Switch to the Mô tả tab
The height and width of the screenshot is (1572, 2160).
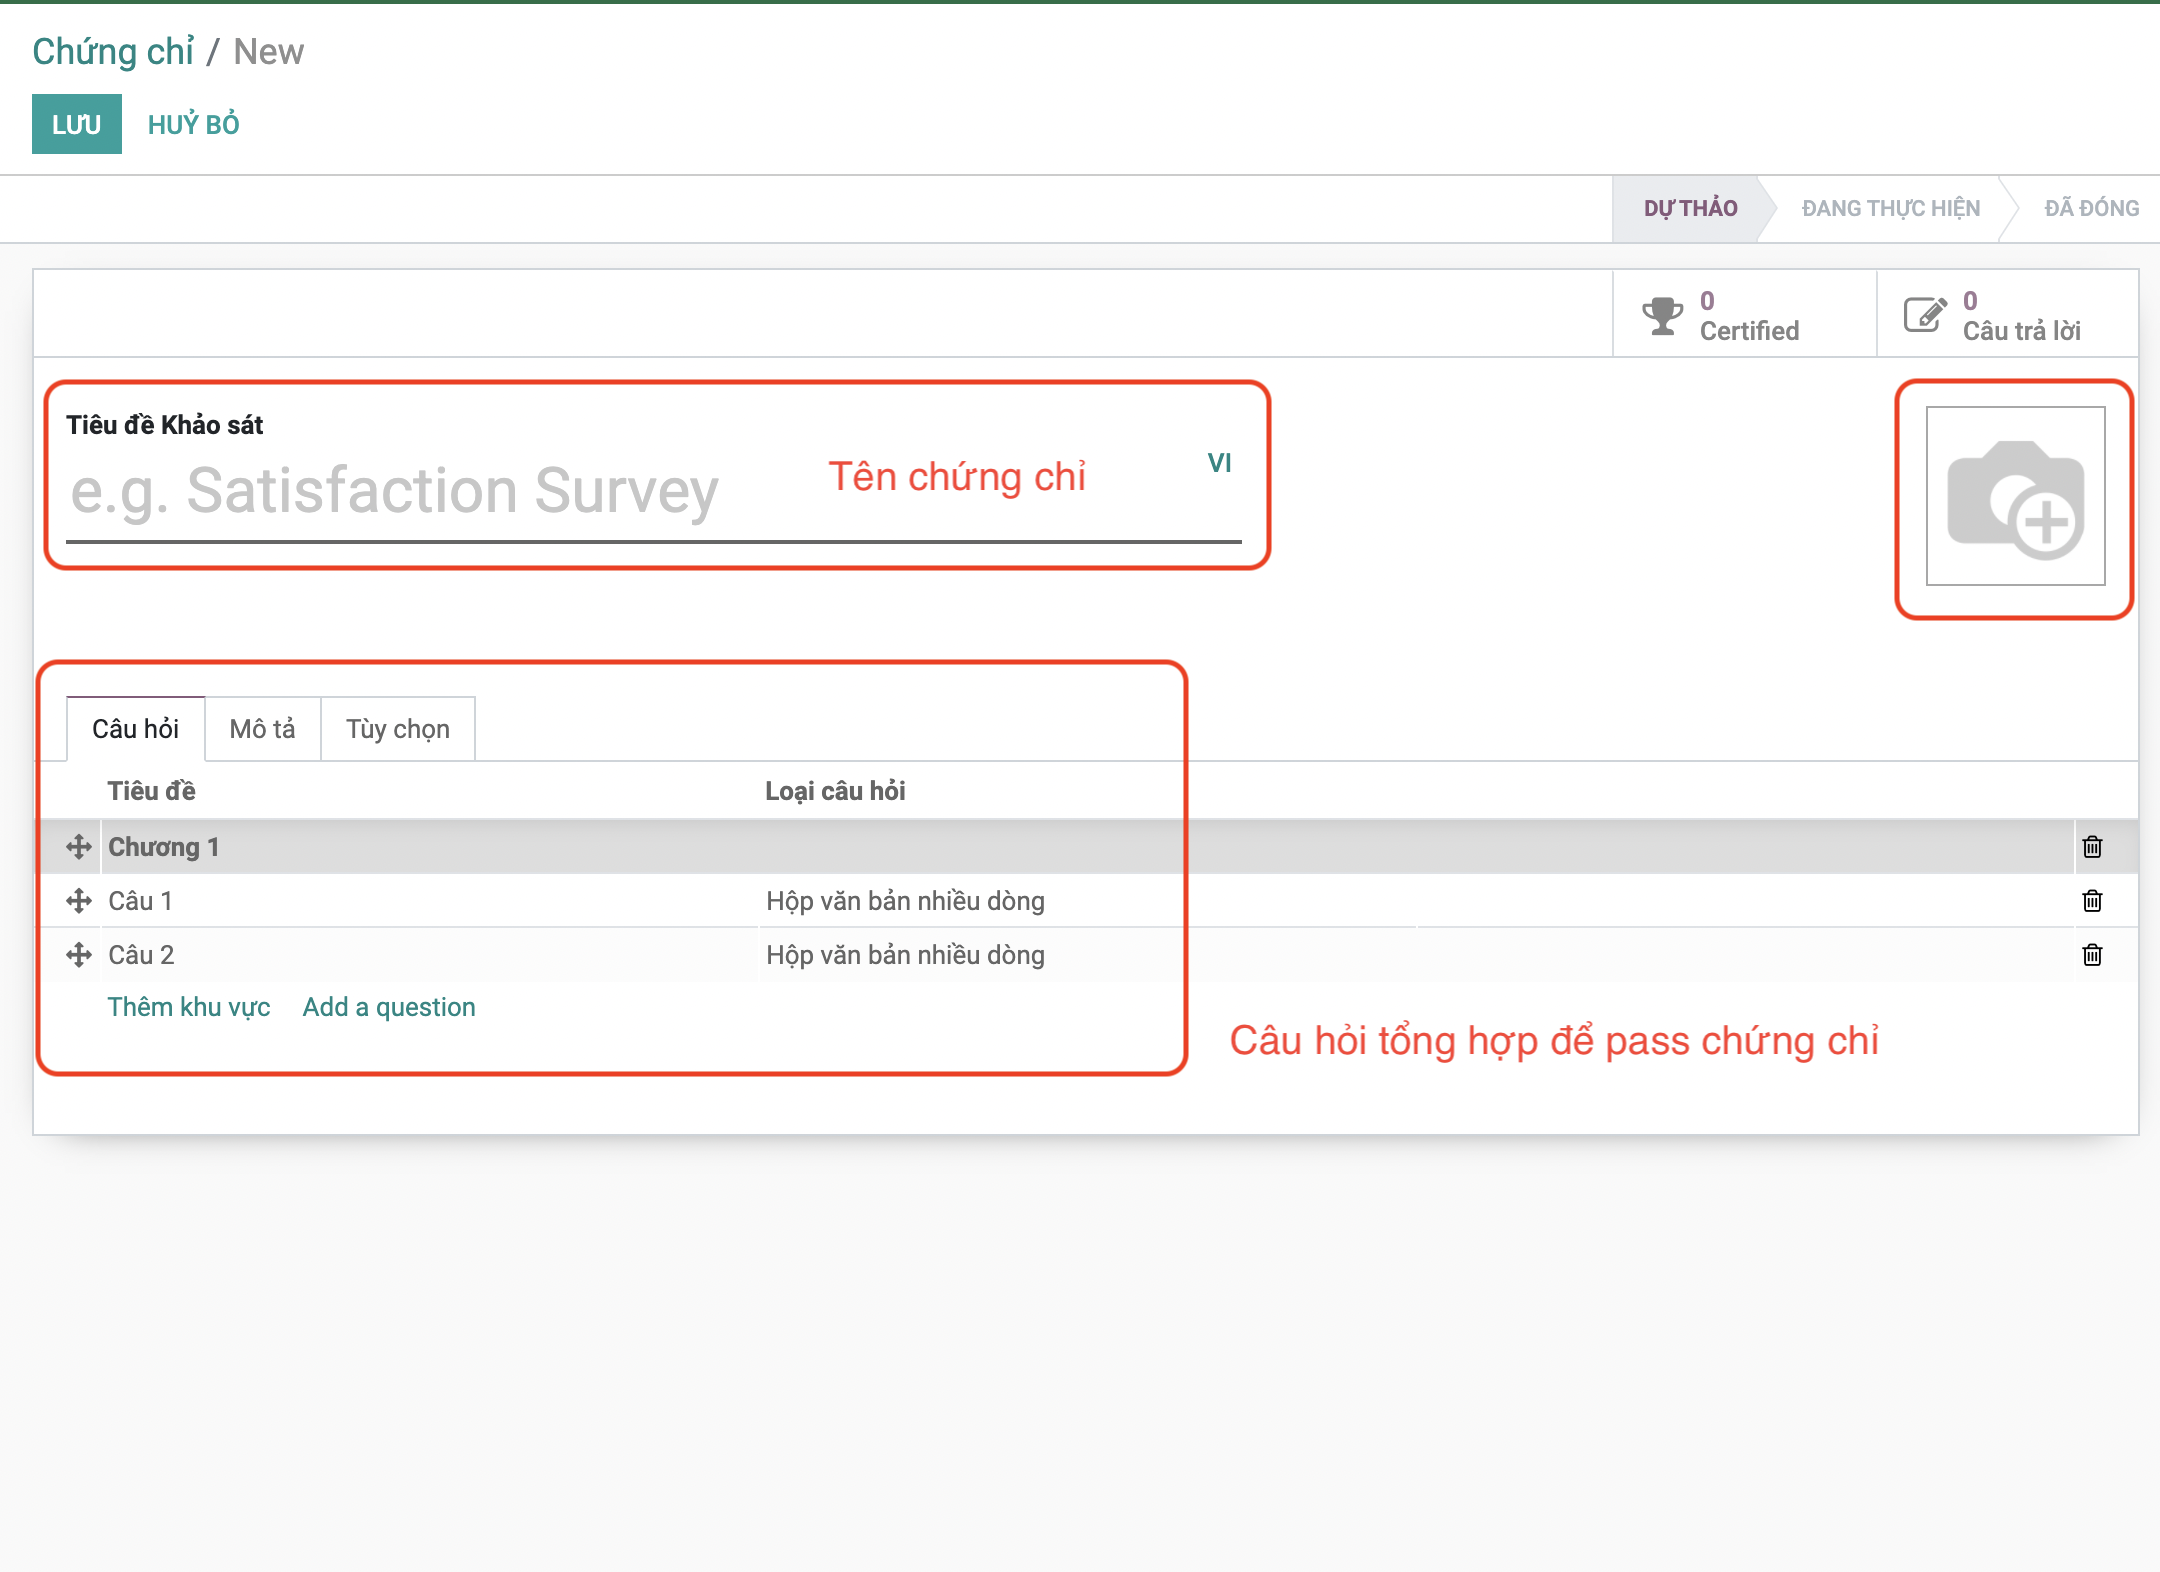[x=262, y=729]
